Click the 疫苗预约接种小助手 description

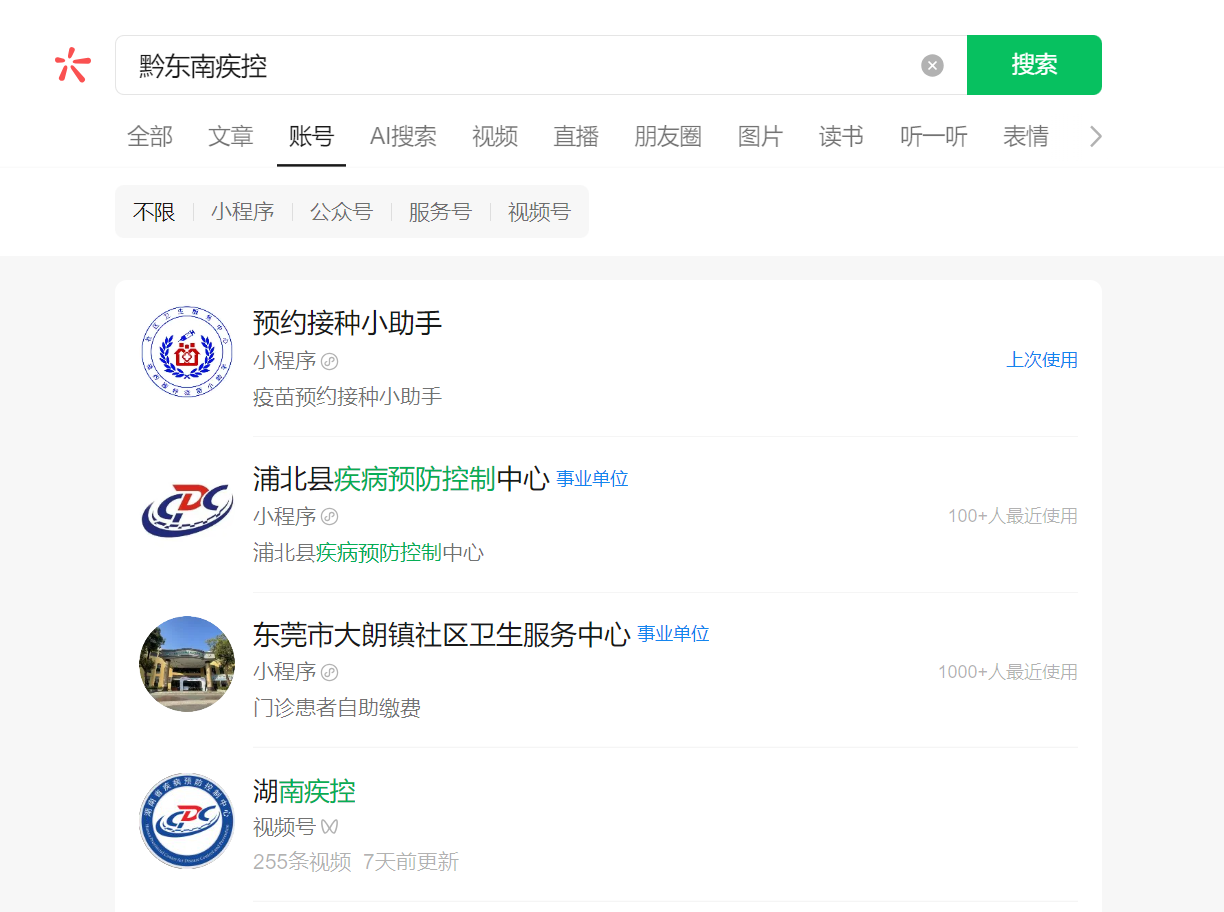(x=347, y=397)
